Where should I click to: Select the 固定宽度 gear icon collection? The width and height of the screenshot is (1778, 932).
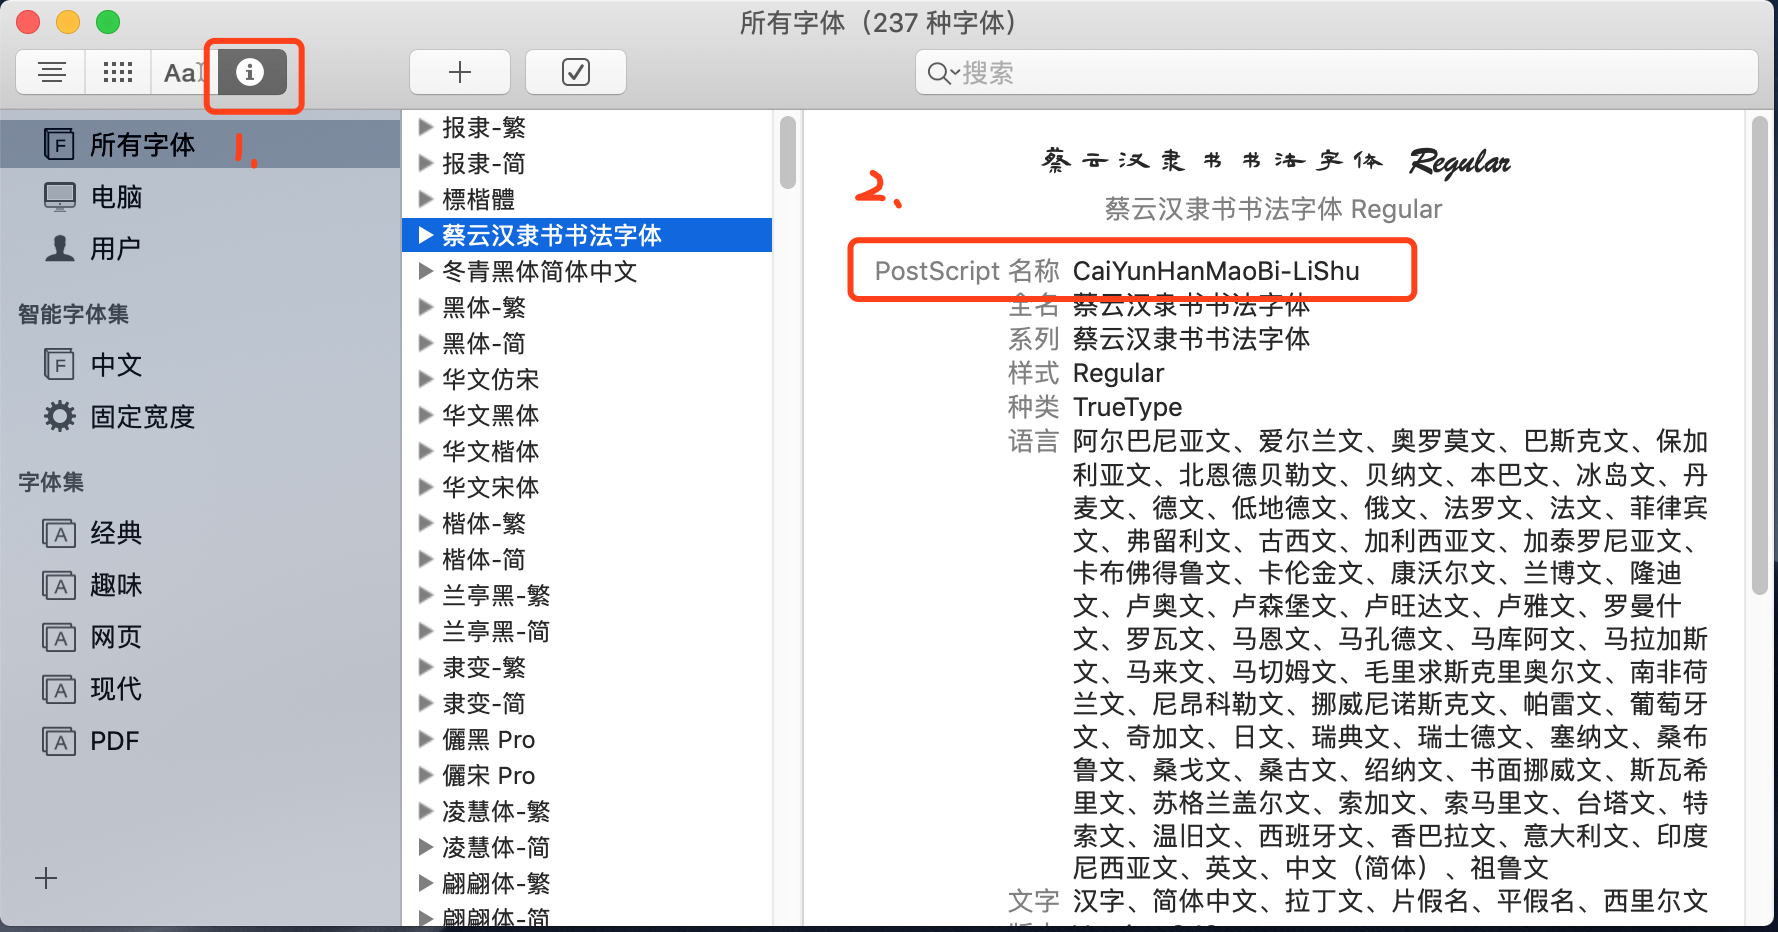click(x=60, y=416)
